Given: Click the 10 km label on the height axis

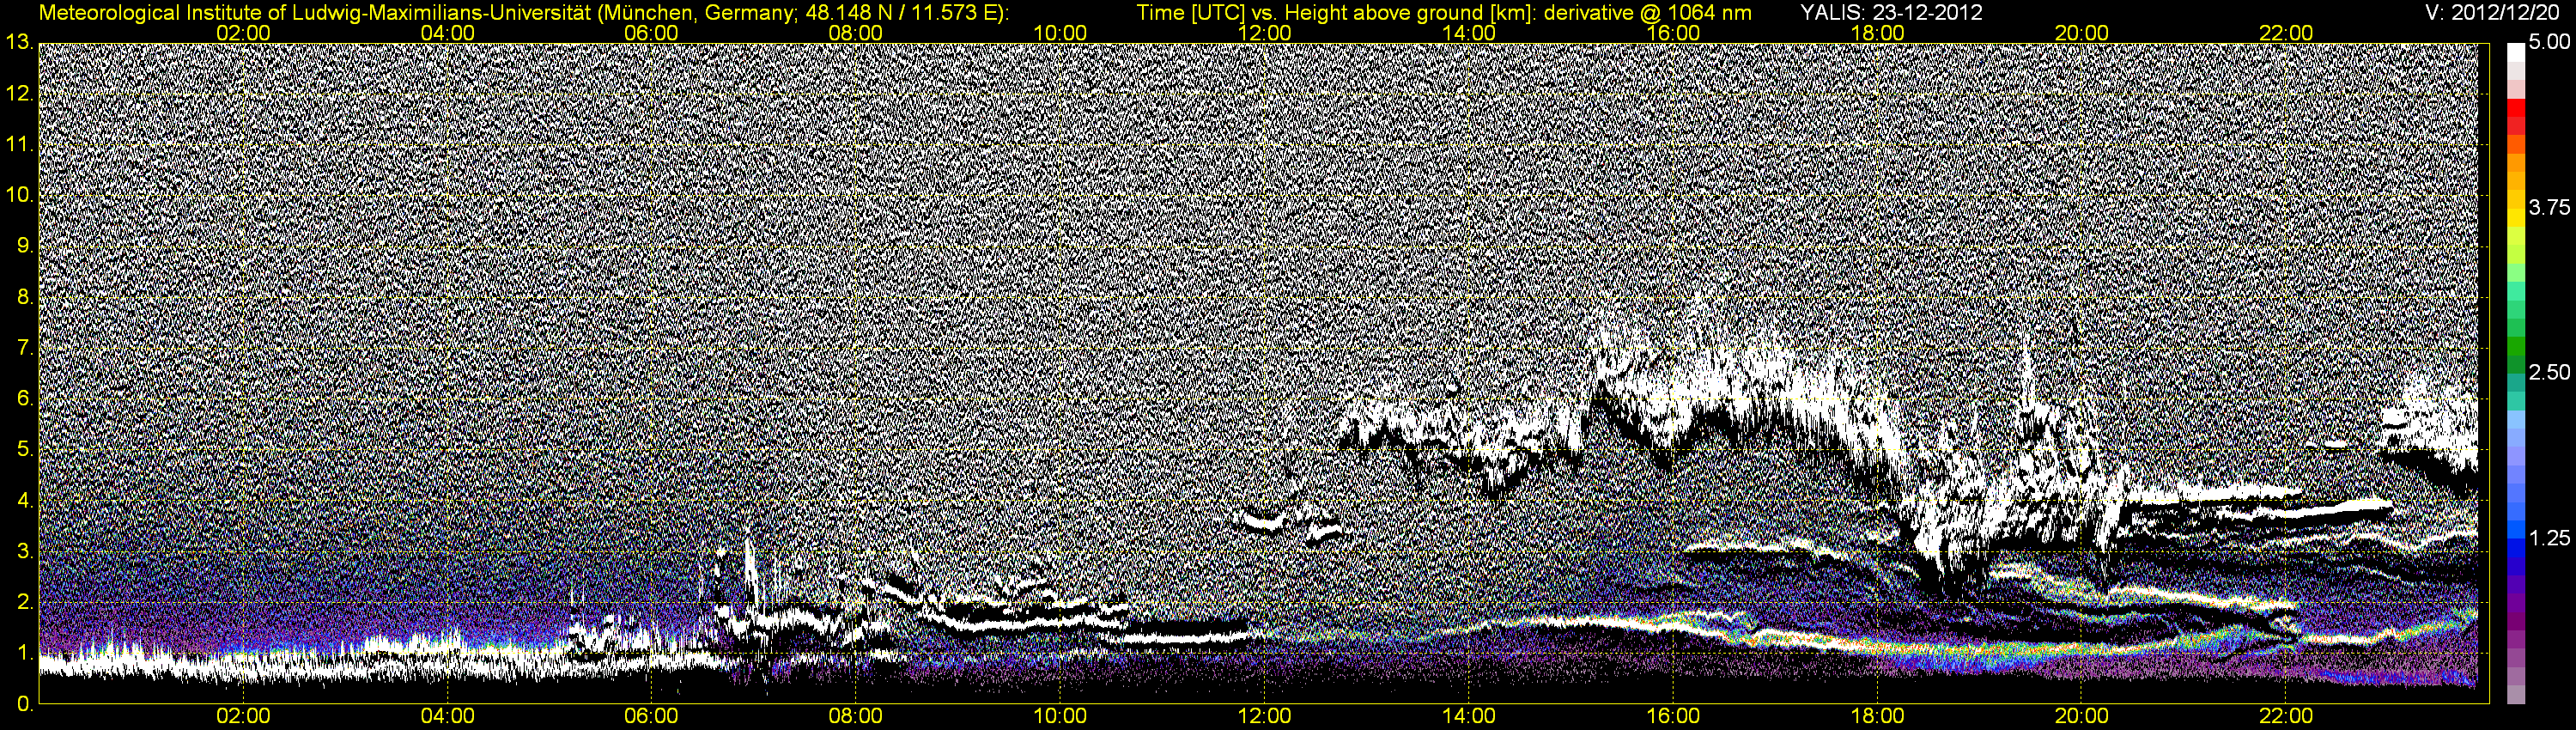Looking at the screenshot, I should point(18,195).
